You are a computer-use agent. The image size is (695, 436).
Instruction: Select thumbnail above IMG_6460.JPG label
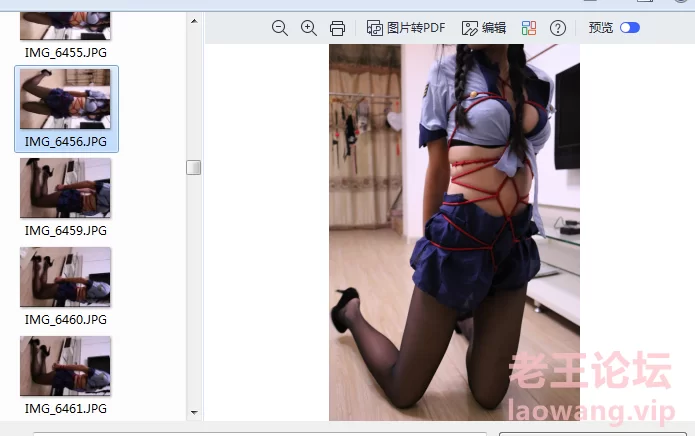click(x=65, y=277)
